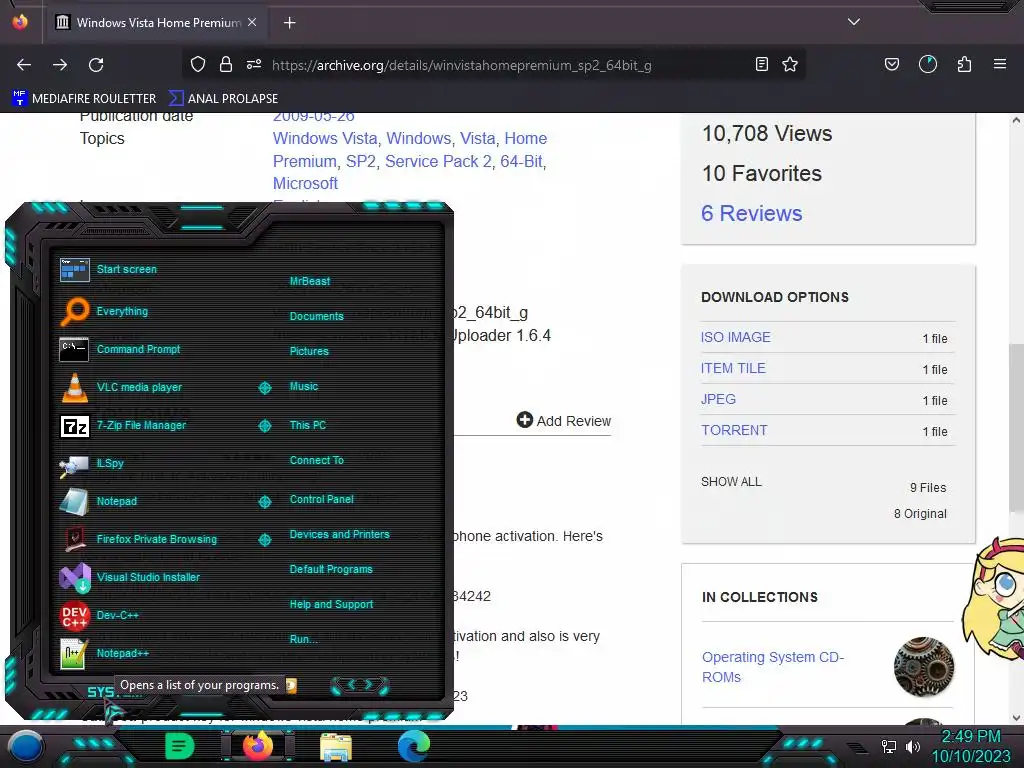Open Devices and Printers
The image size is (1024, 768).
pos(340,535)
